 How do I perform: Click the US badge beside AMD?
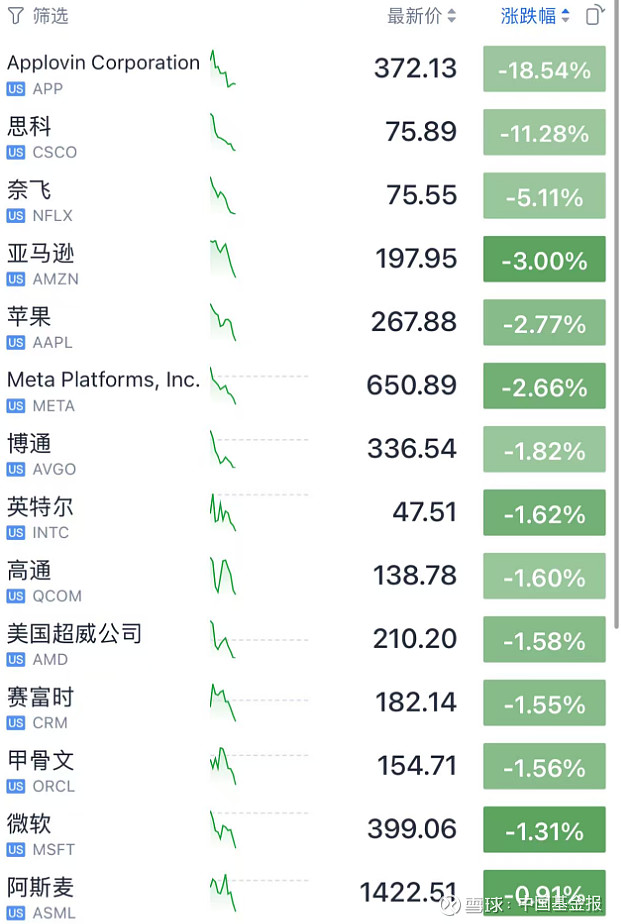click(x=16, y=659)
